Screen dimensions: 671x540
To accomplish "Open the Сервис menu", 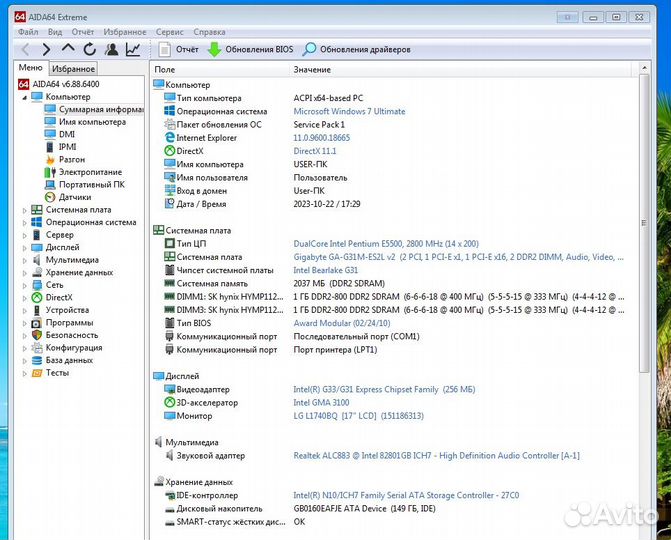I will tap(169, 32).
